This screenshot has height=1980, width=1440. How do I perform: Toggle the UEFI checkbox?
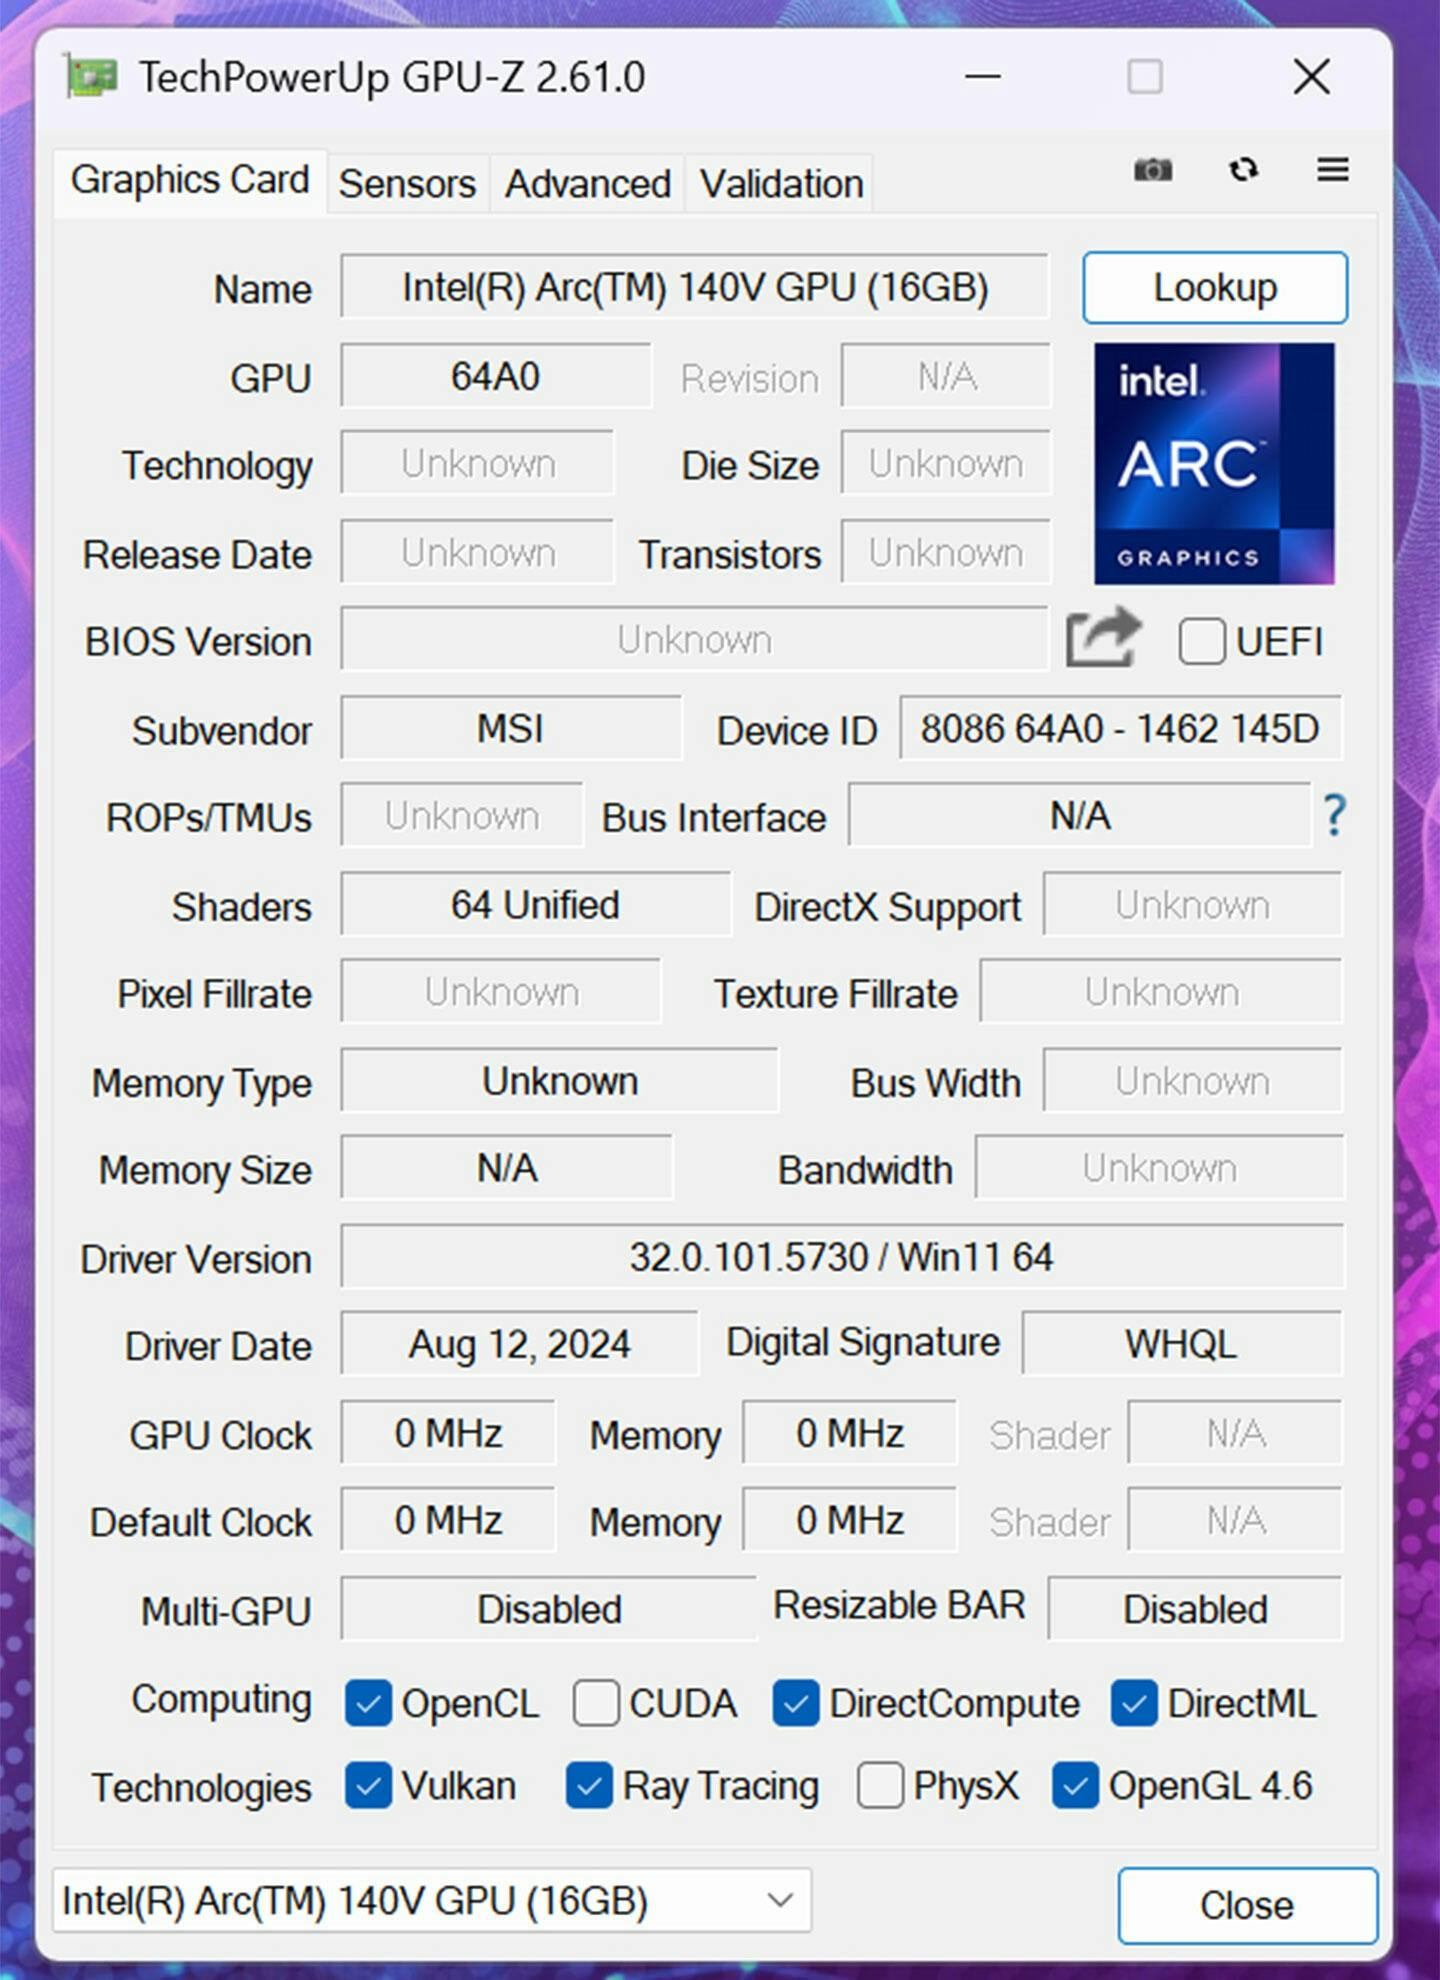1201,641
